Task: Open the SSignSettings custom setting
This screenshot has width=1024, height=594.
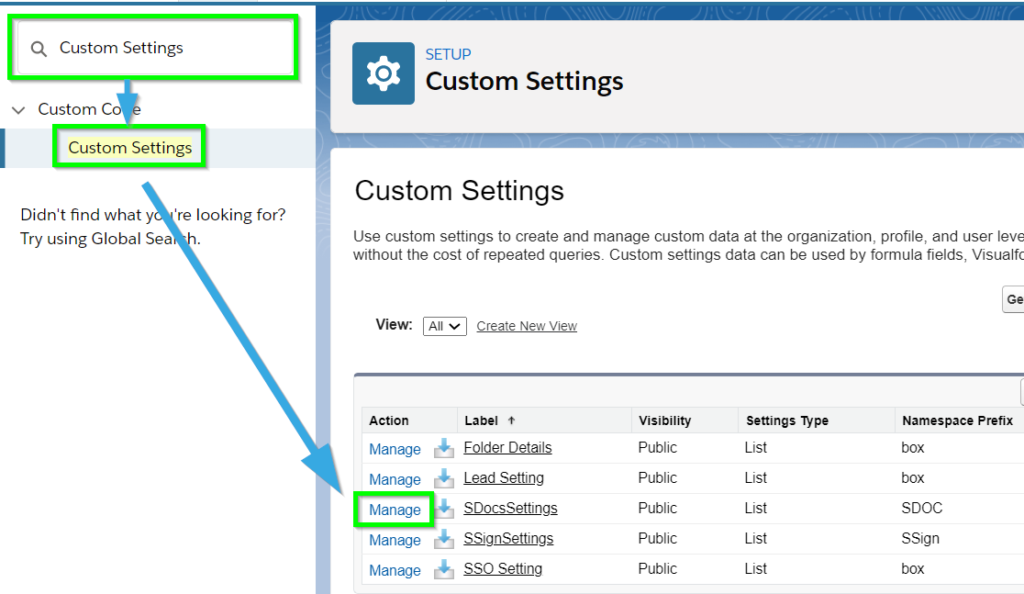Action: [510, 538]
